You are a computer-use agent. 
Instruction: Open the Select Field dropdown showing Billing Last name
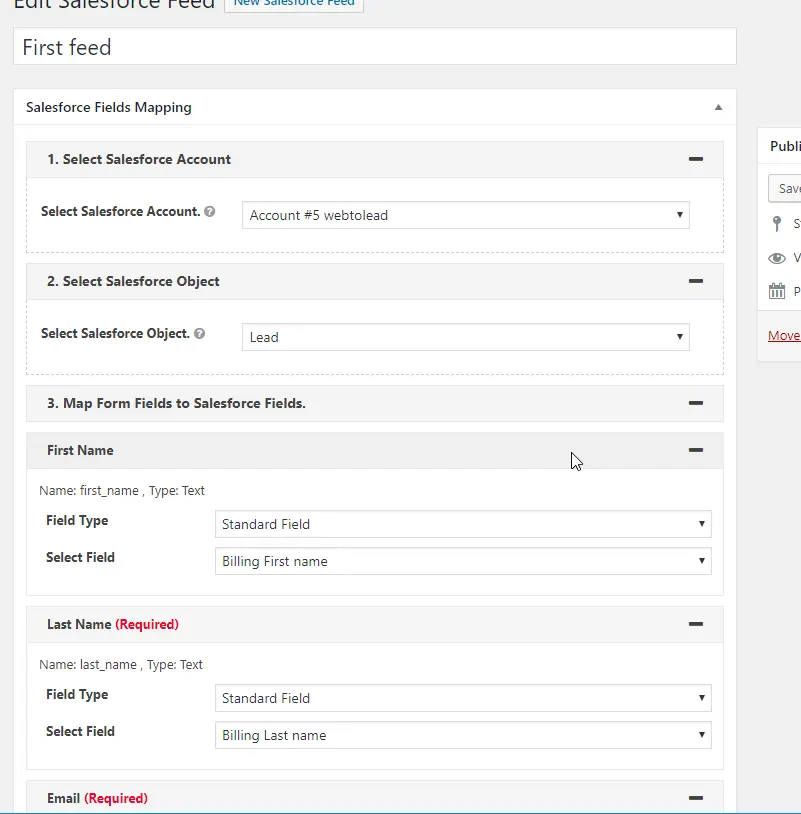(462, 735)
